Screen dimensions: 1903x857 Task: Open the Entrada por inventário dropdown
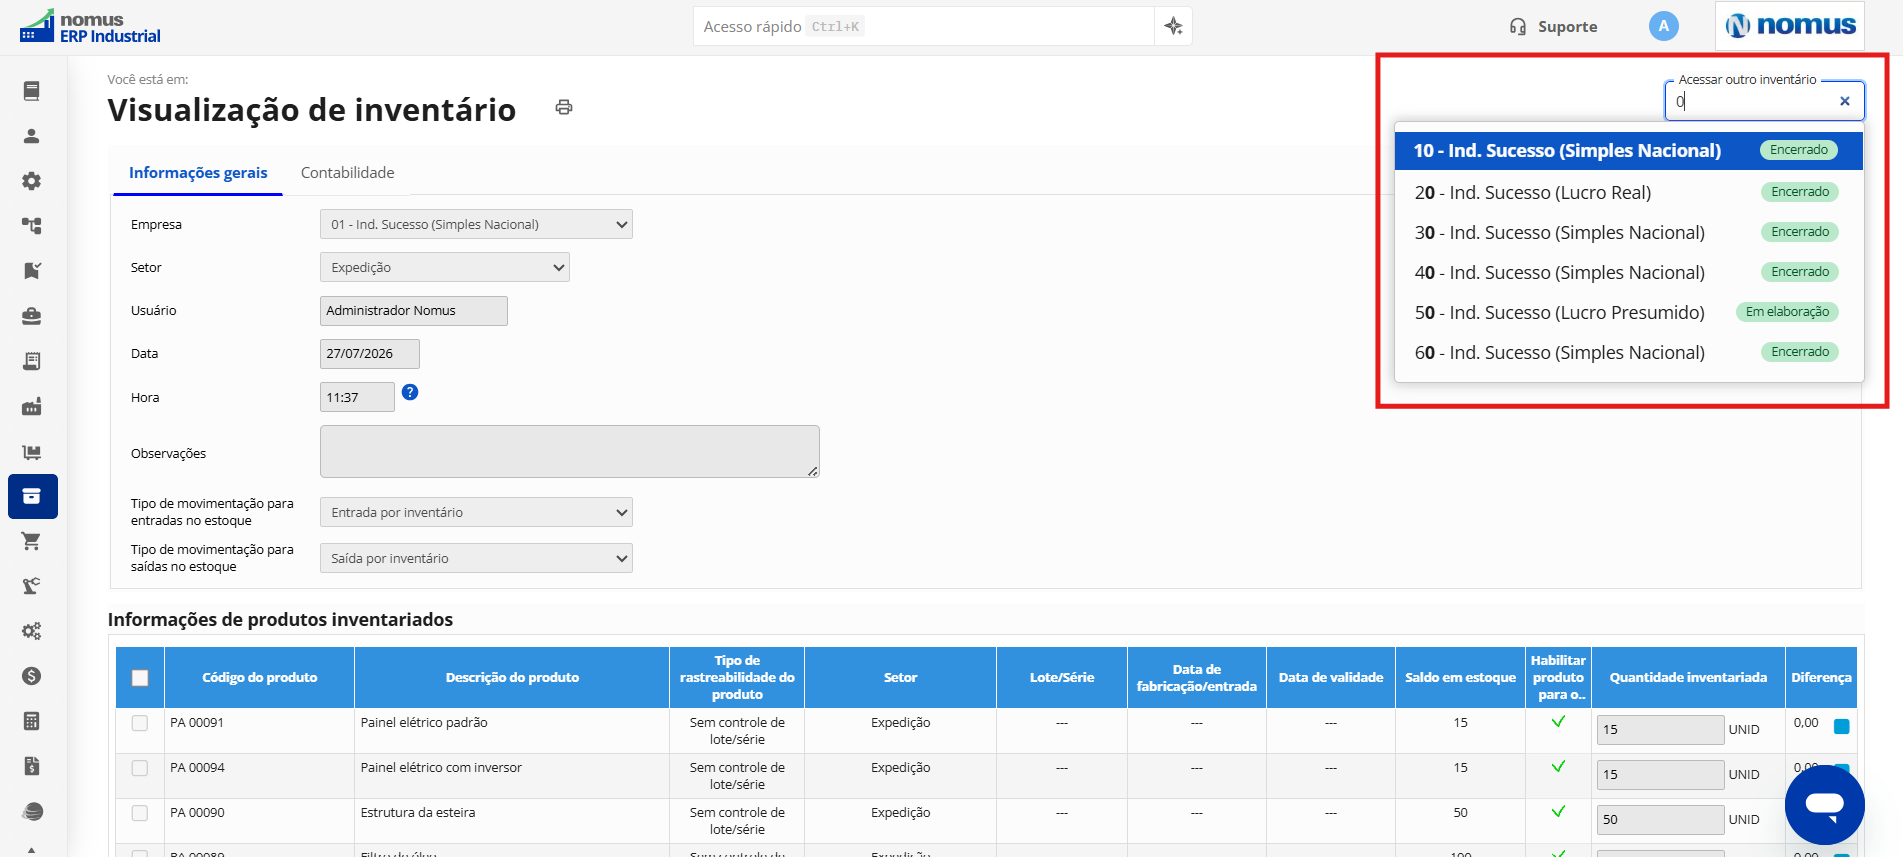pyautogui.click(x=476, y=512)
